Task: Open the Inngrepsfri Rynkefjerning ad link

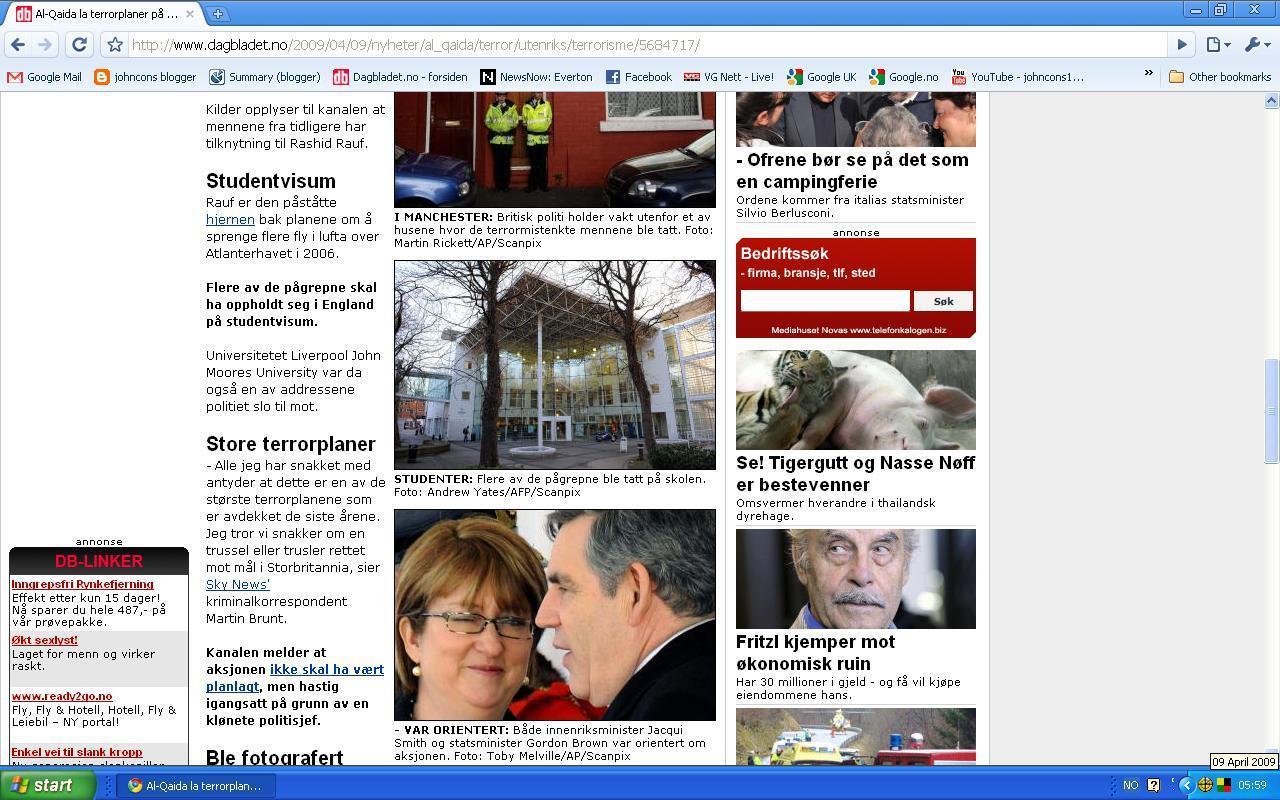Action: pos(82,584)
